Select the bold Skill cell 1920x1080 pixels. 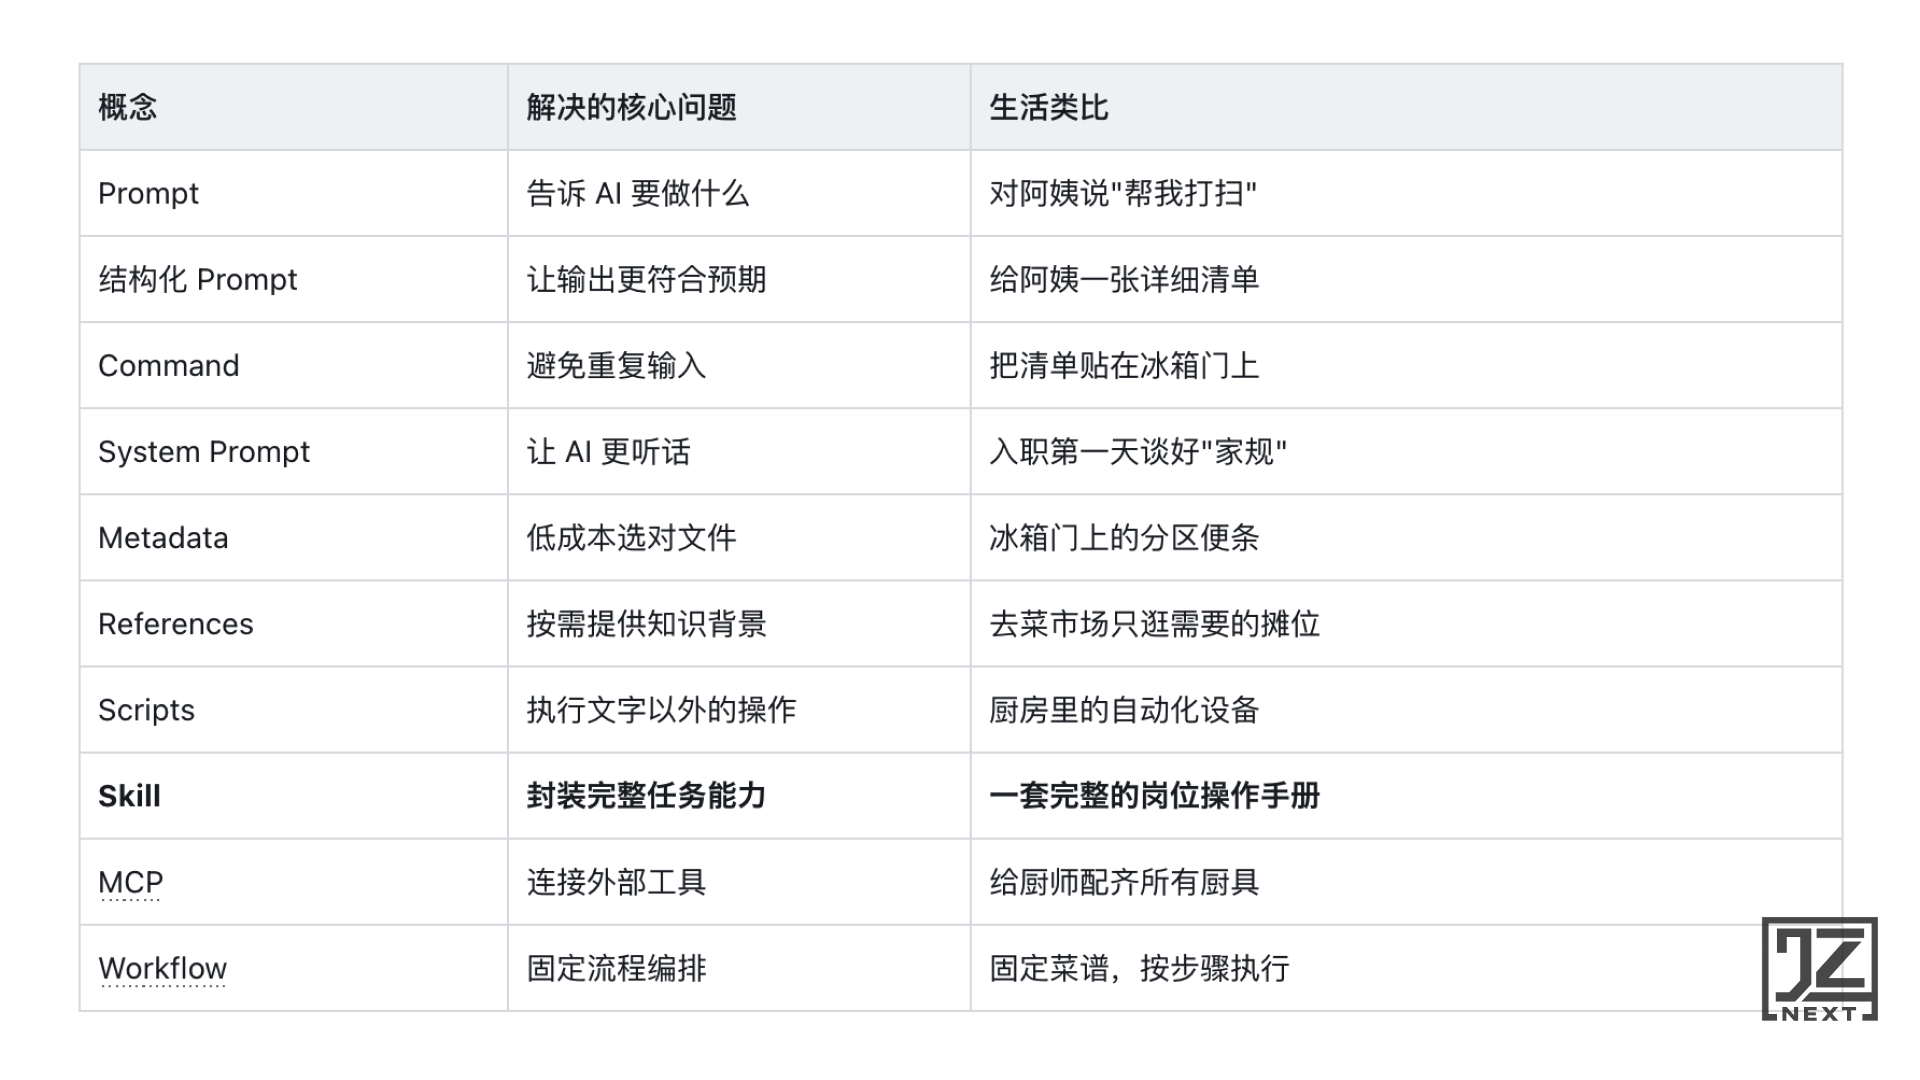(x=130, y=796)
